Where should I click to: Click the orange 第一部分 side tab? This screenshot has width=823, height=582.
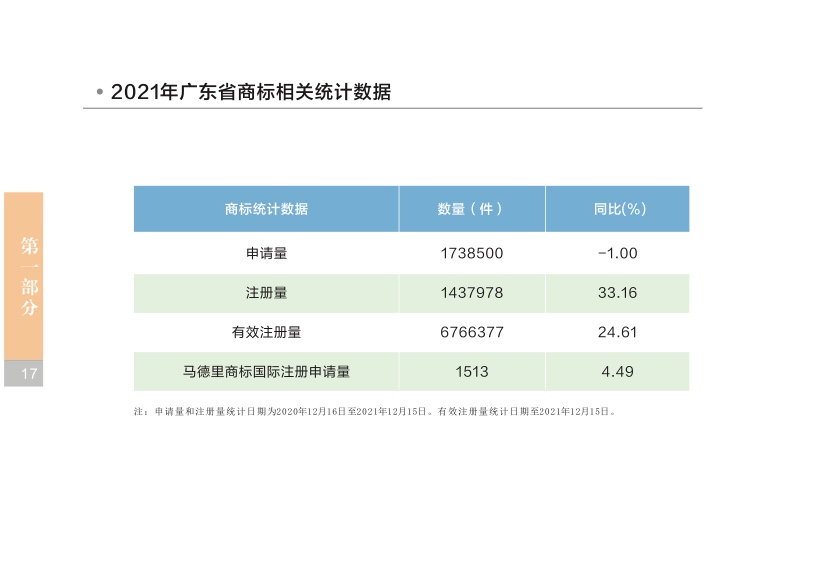pyautogui.click(x=24, y=275)
